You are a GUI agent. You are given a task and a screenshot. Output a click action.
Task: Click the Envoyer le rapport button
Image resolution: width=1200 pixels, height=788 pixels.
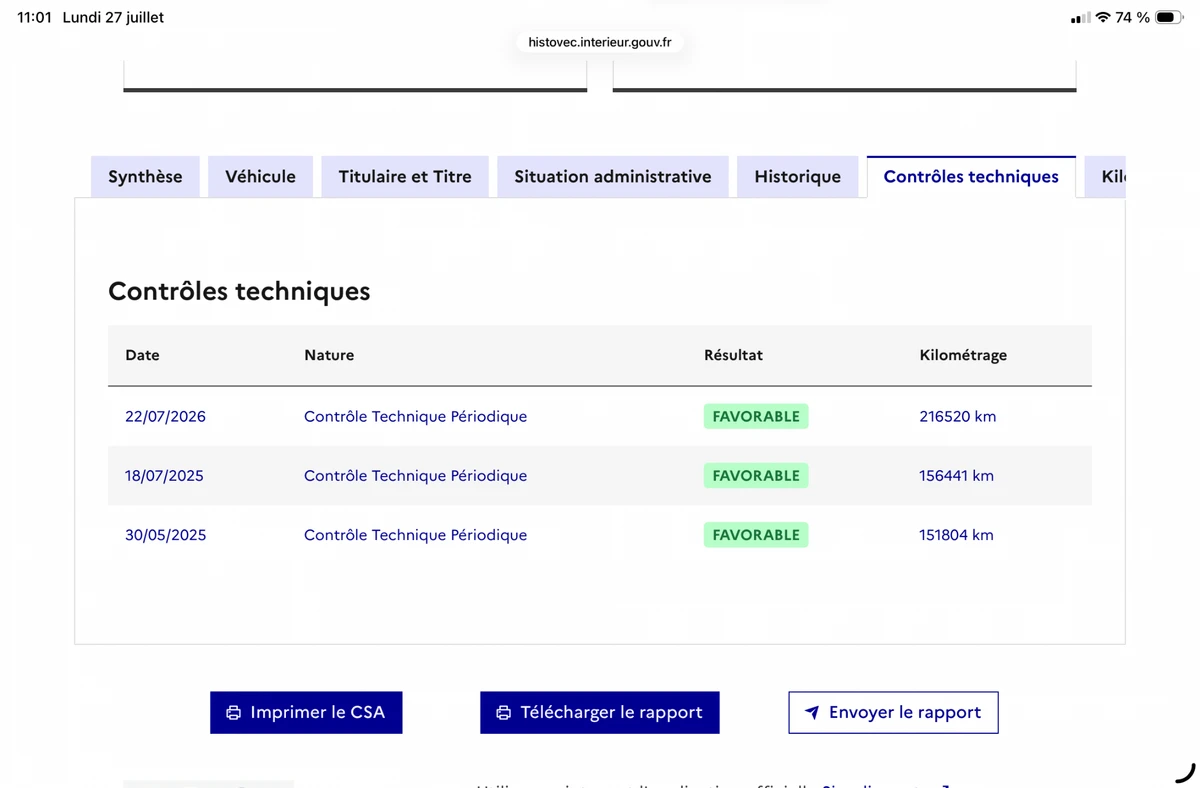tap(893, 713)
